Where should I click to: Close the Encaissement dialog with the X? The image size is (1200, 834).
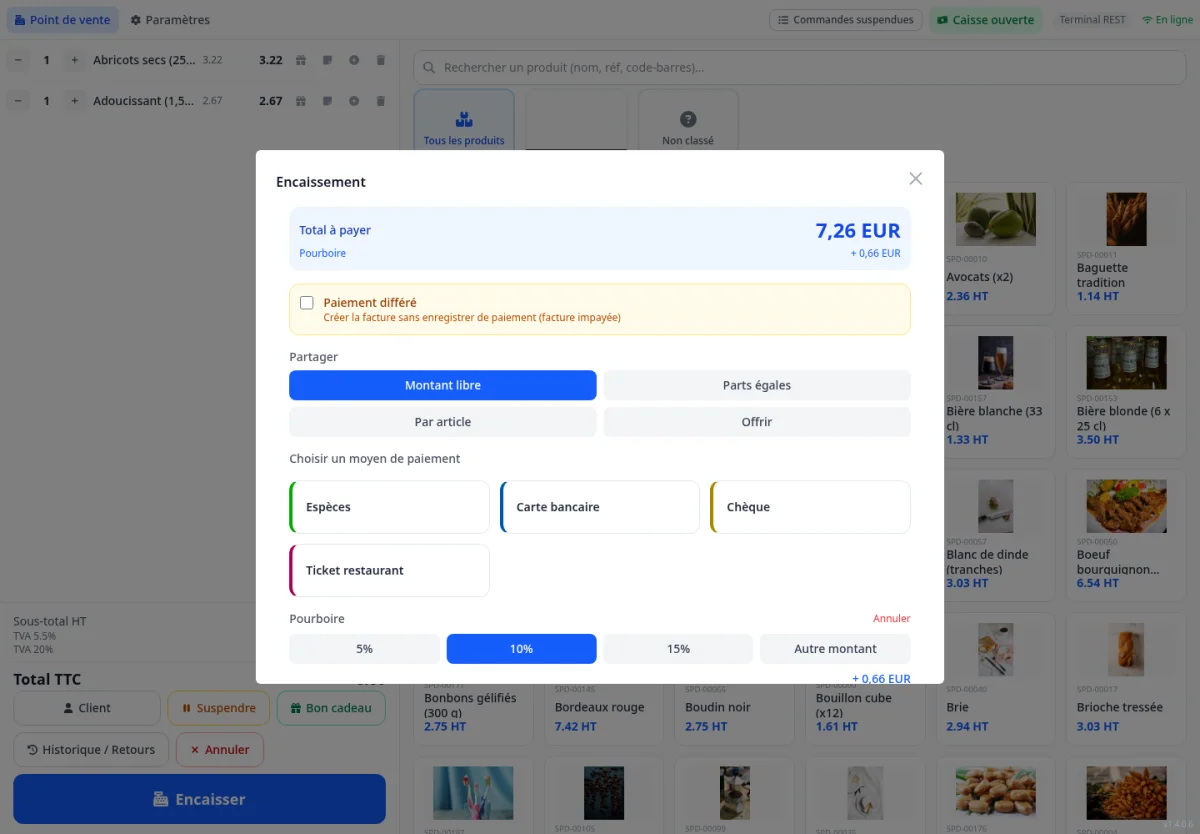(x=915, y=179)
